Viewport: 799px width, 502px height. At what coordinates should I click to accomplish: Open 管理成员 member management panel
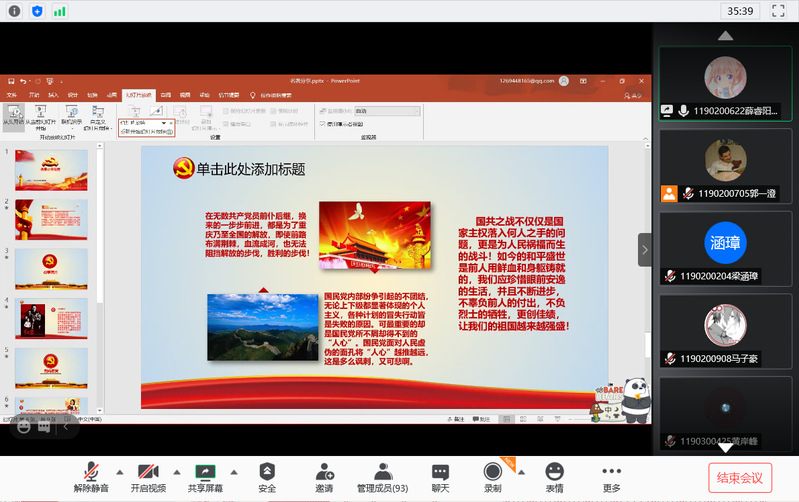pyautogui.click(x=381, y=471)
